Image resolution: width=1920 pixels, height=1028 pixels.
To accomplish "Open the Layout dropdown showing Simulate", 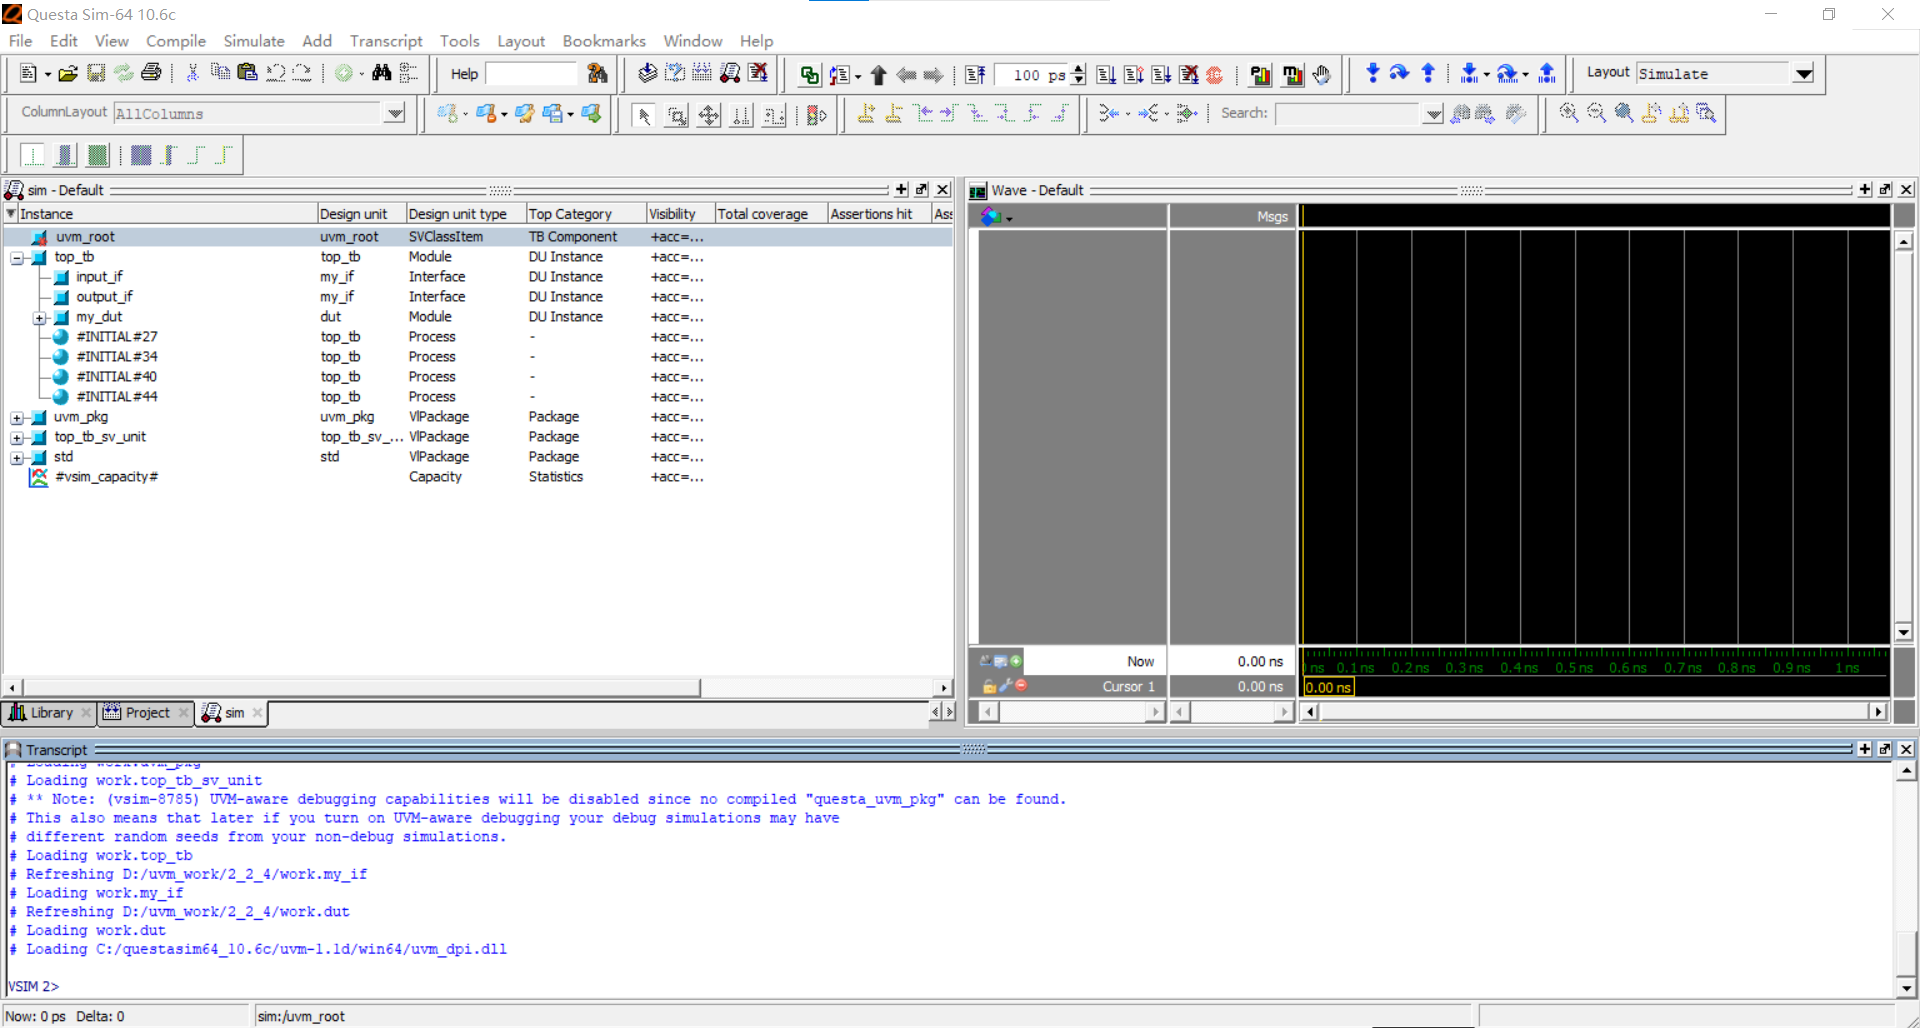I will (x=1805, y=73).
